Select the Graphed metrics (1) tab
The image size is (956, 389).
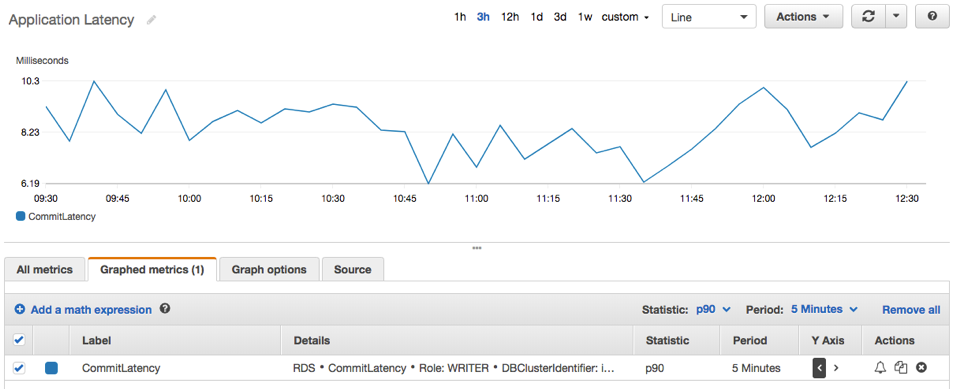(x=152, y=269)
